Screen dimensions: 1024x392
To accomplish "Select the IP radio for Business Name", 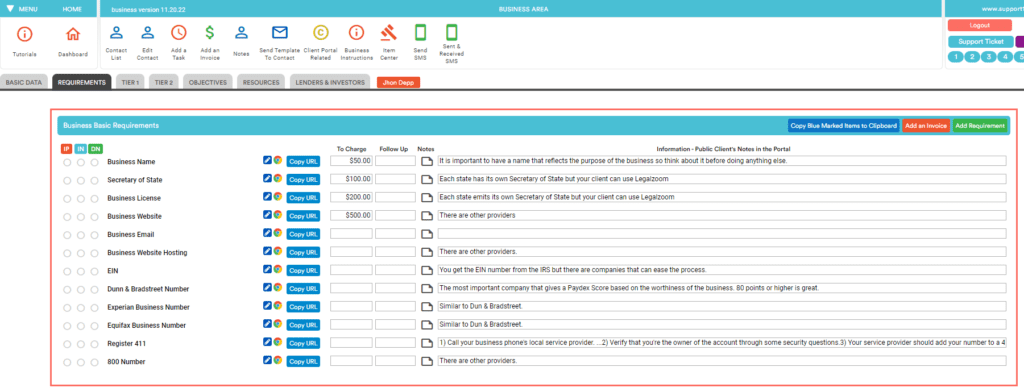I will click(x=67, y=162).
